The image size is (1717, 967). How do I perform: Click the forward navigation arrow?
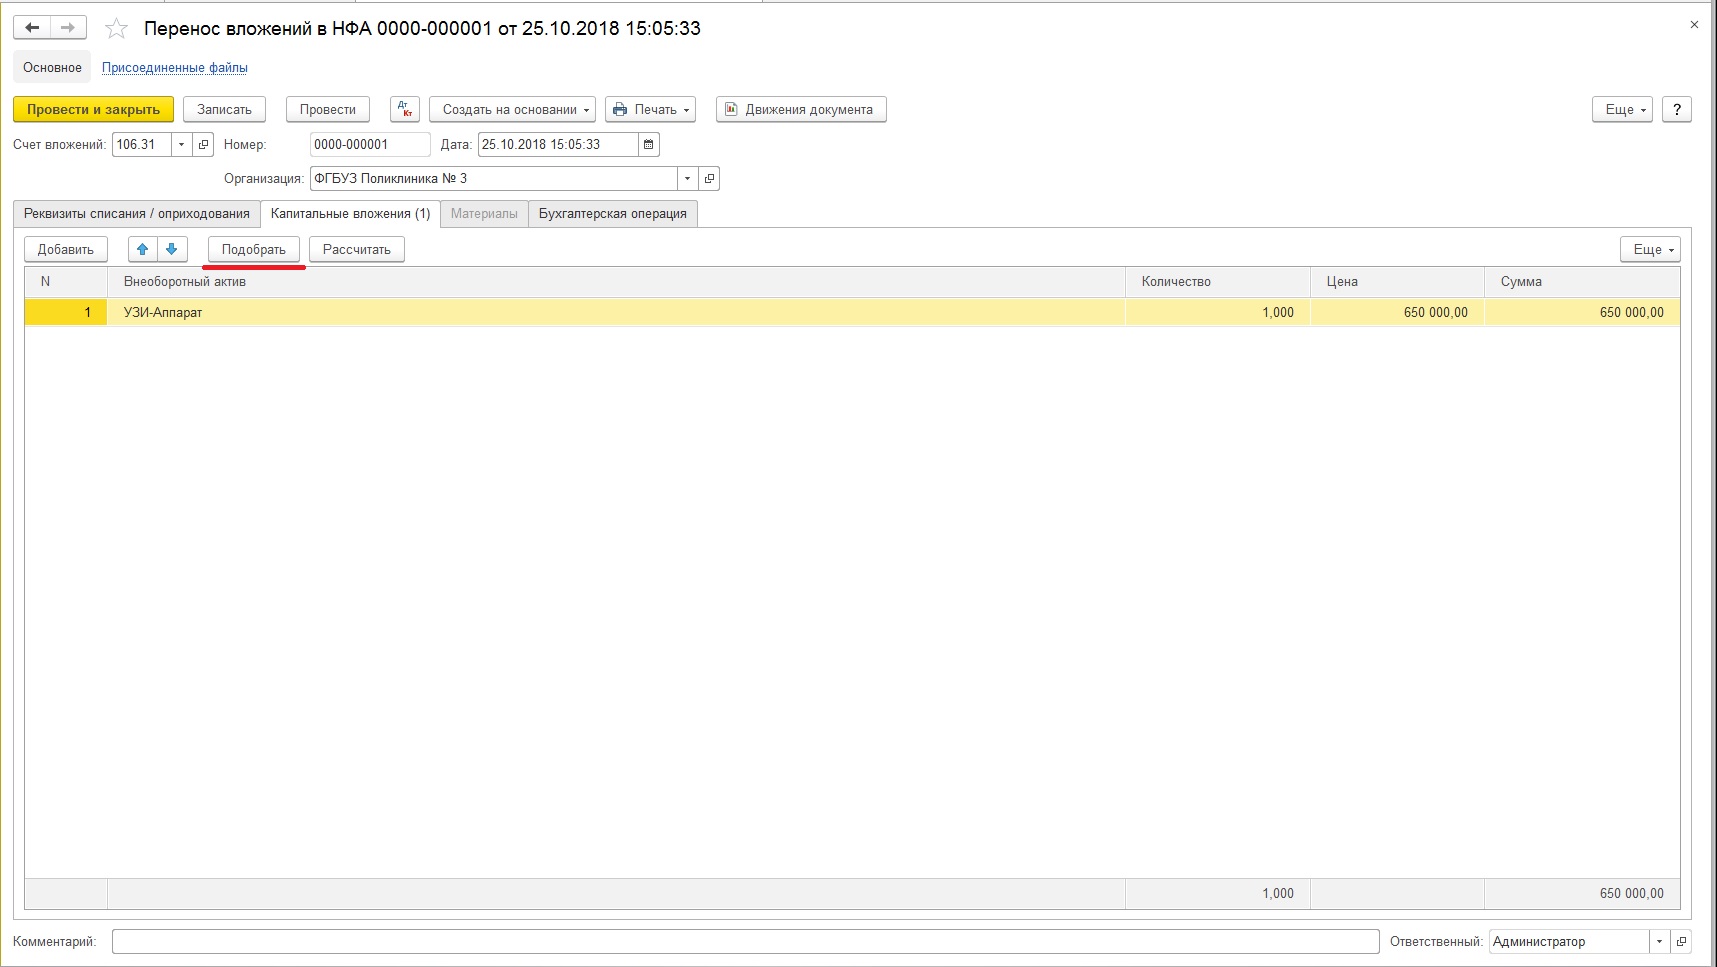tap(68, 28)
